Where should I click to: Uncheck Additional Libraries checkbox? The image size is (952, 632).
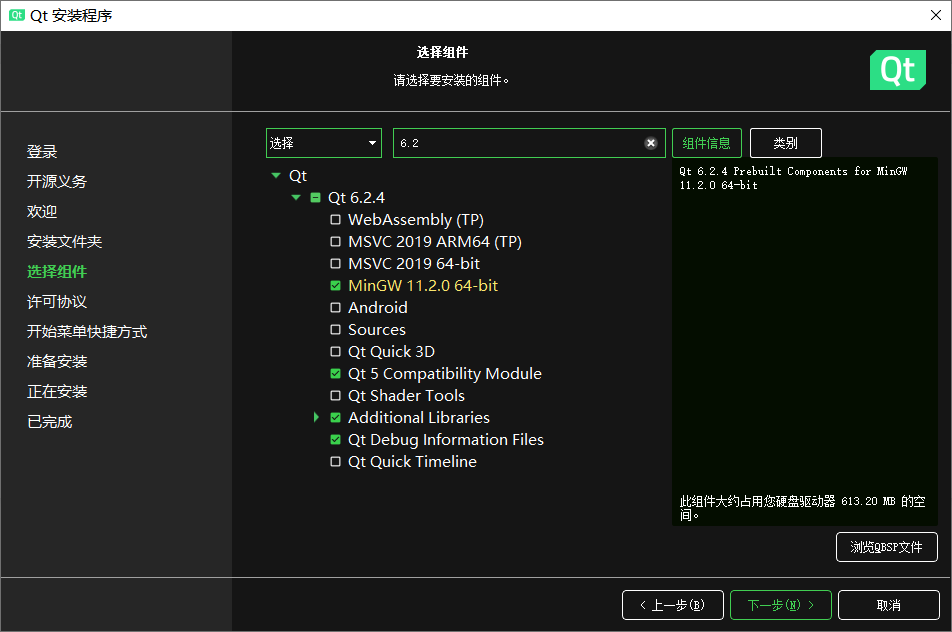[335, 418]
